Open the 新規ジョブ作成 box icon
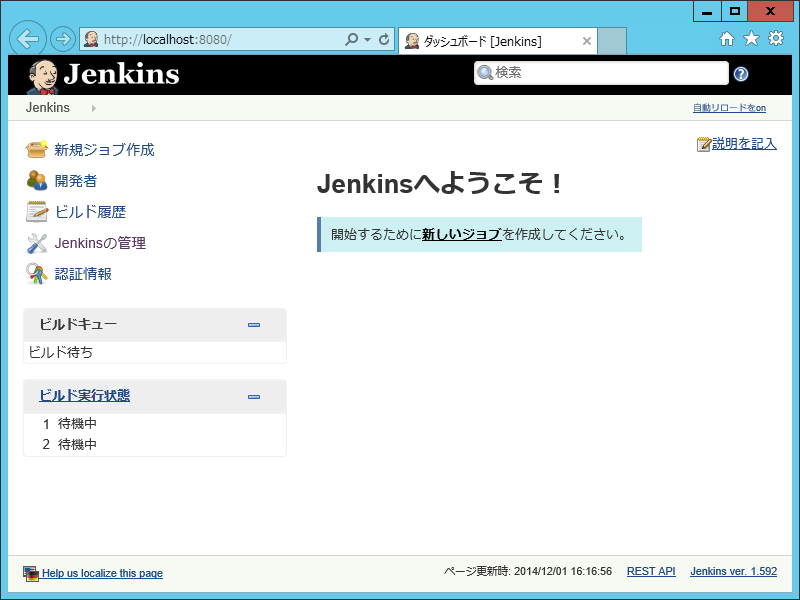This screenshot has width=800, height=600. (x=36, y=149)
